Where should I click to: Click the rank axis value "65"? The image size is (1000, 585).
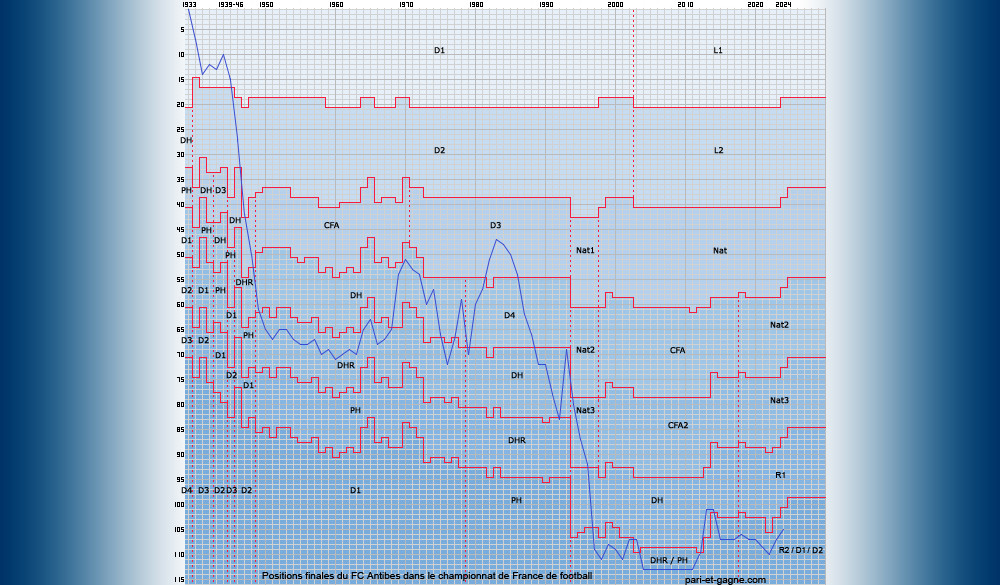pyautogui.click(x=181, y=330)
